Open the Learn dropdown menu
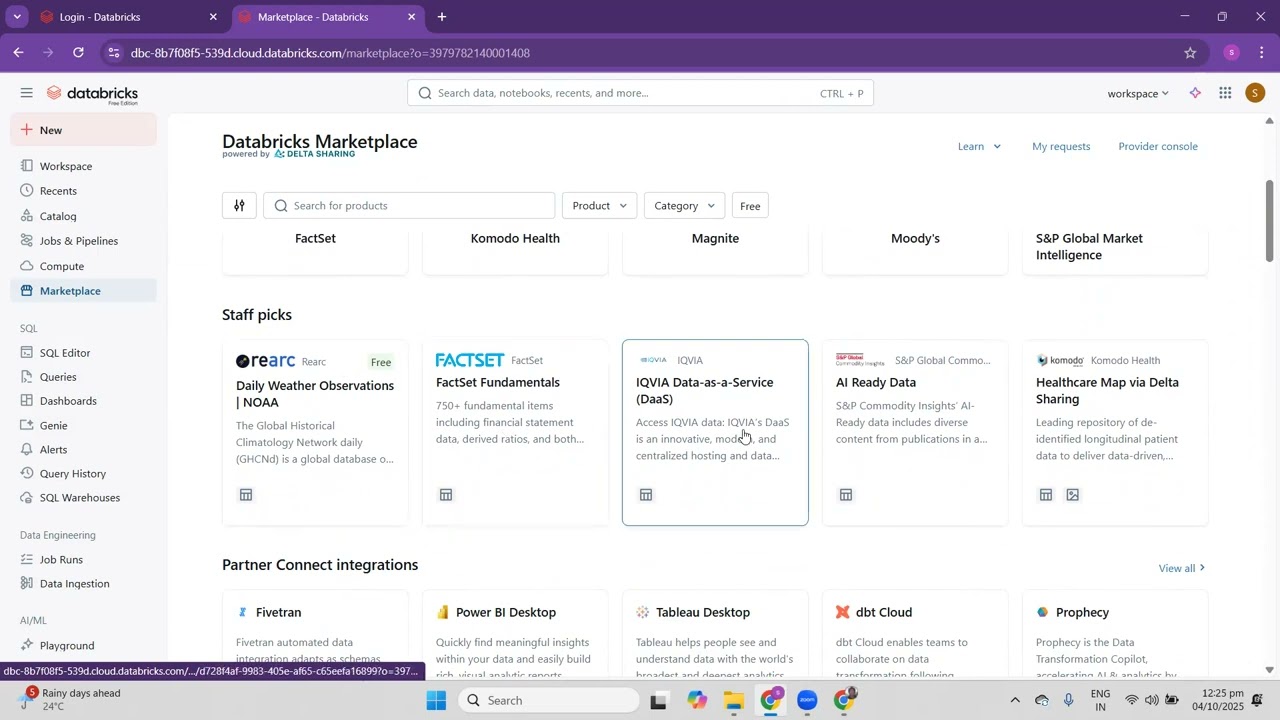 (979, 146)
